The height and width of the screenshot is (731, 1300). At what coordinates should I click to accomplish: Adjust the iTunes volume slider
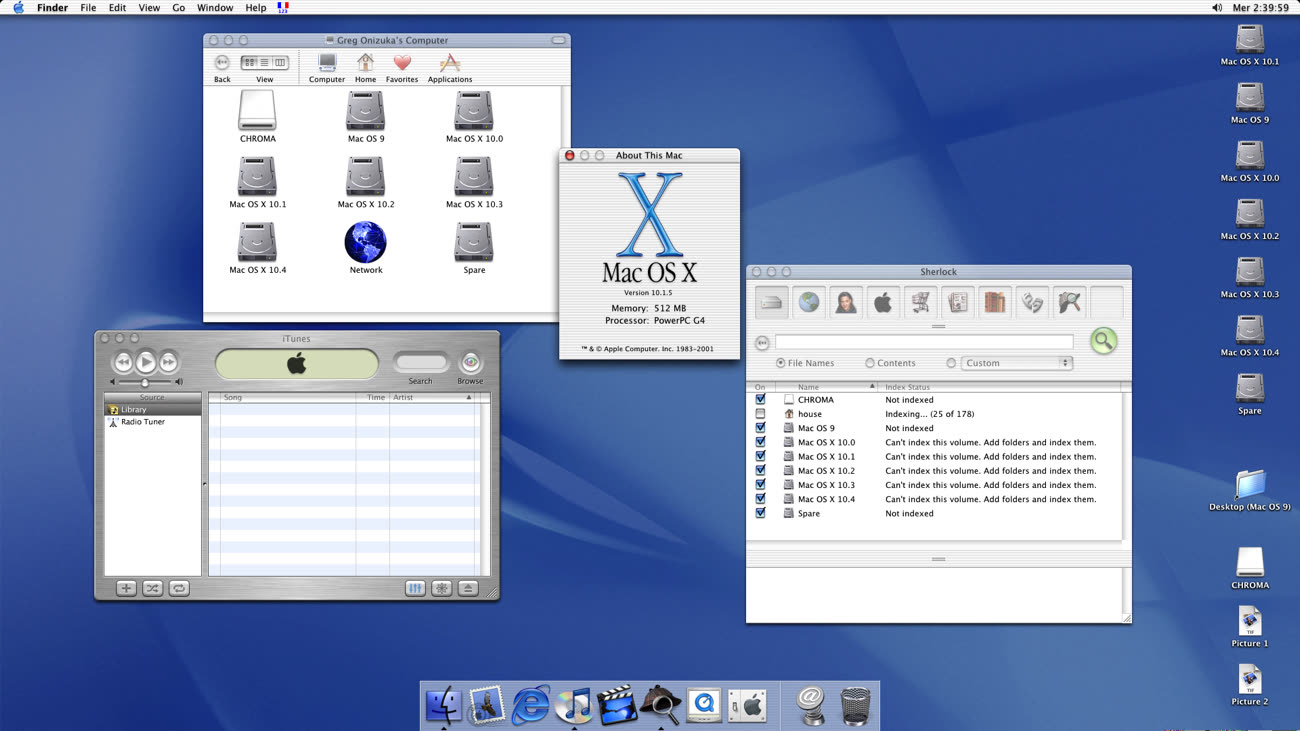(x=145, y=383)
